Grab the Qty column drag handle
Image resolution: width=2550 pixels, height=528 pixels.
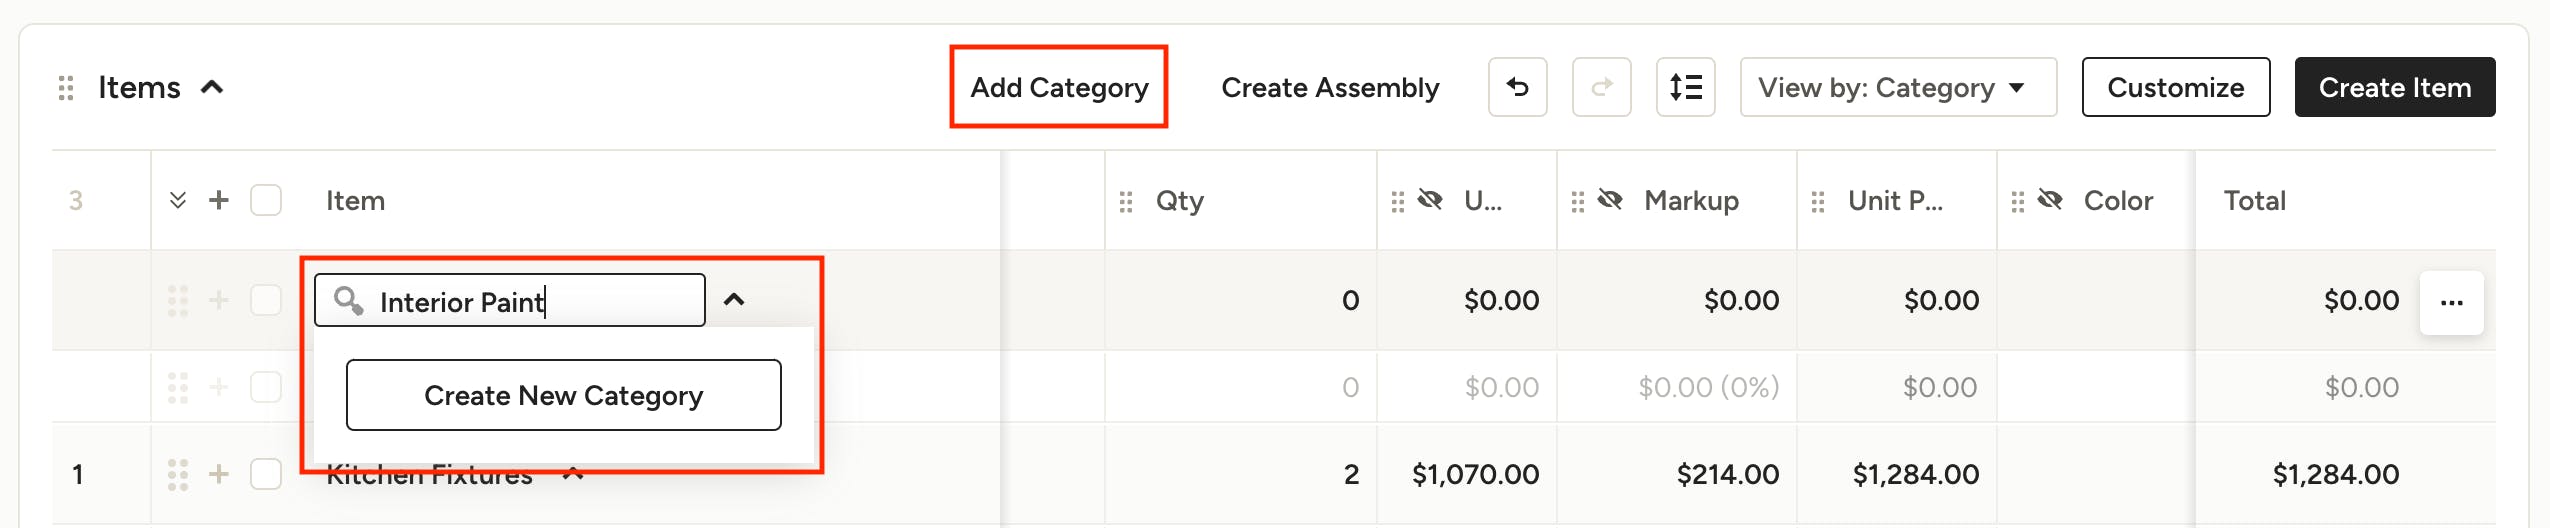coord(1126,201)
